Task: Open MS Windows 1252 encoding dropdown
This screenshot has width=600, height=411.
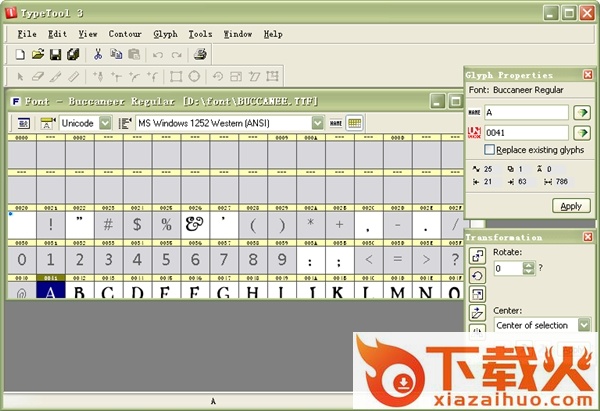Action: click(x=317, y=123)
